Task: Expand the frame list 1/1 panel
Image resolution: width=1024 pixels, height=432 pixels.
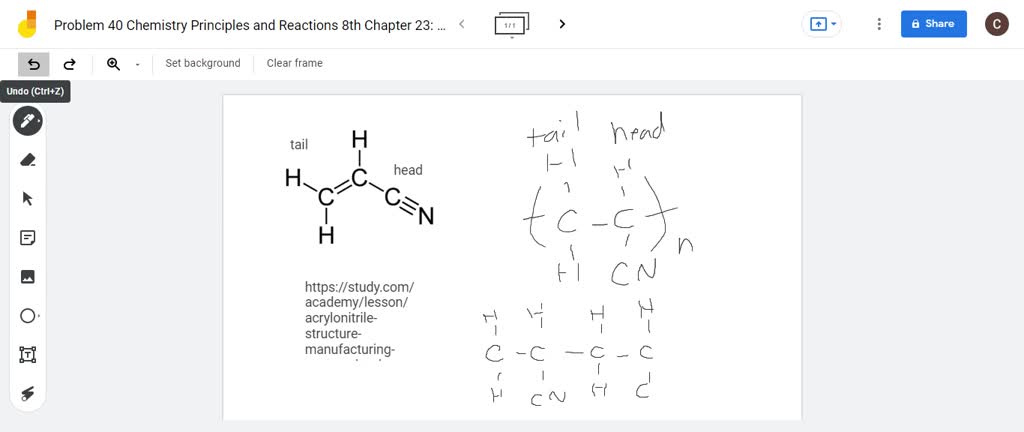Action: [512, 25]
